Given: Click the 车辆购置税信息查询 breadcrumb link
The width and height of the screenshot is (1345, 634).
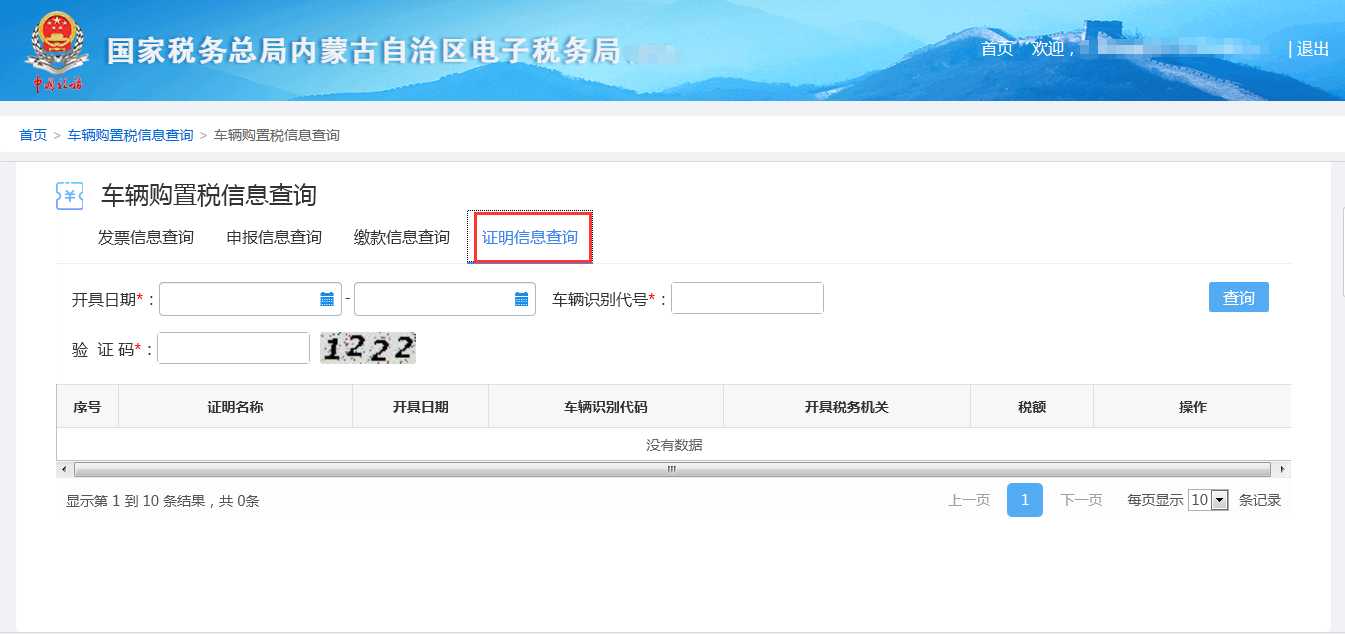Looking at the screenshot, I should 130,135.
